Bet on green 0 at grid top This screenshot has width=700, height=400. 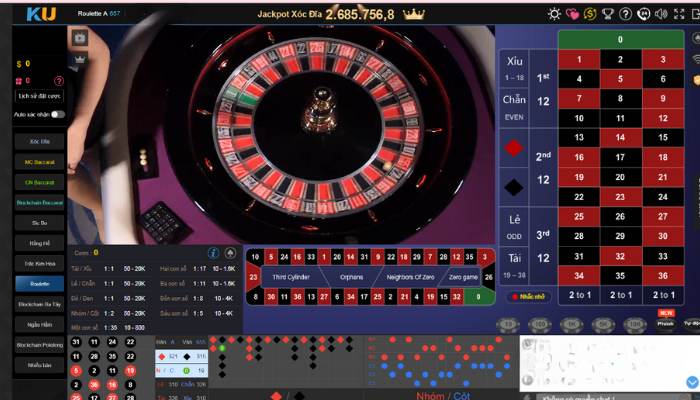[x=621, y=39]
